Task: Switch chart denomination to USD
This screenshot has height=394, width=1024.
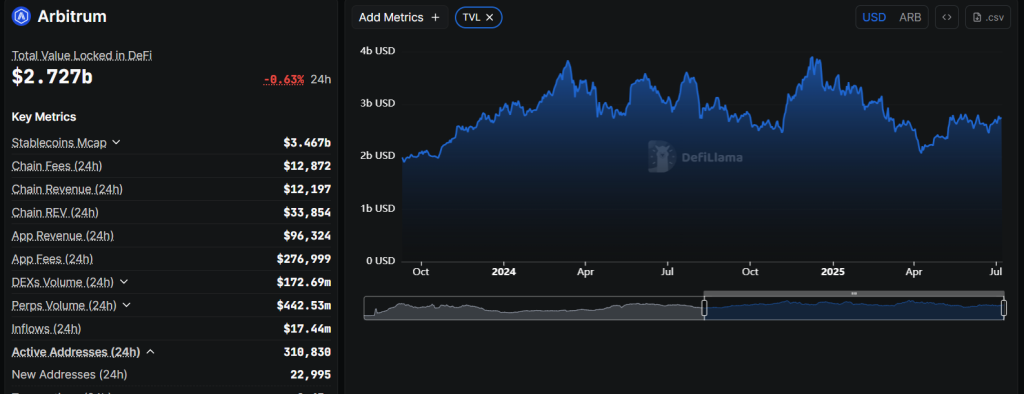Action: tap(874, 18)
